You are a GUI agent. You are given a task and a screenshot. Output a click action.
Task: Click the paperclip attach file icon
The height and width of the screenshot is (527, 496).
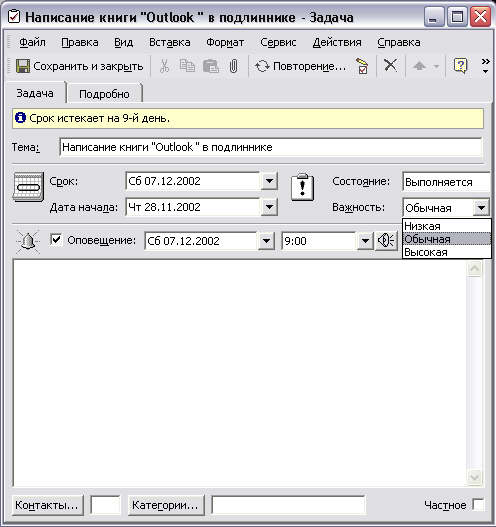234,66
